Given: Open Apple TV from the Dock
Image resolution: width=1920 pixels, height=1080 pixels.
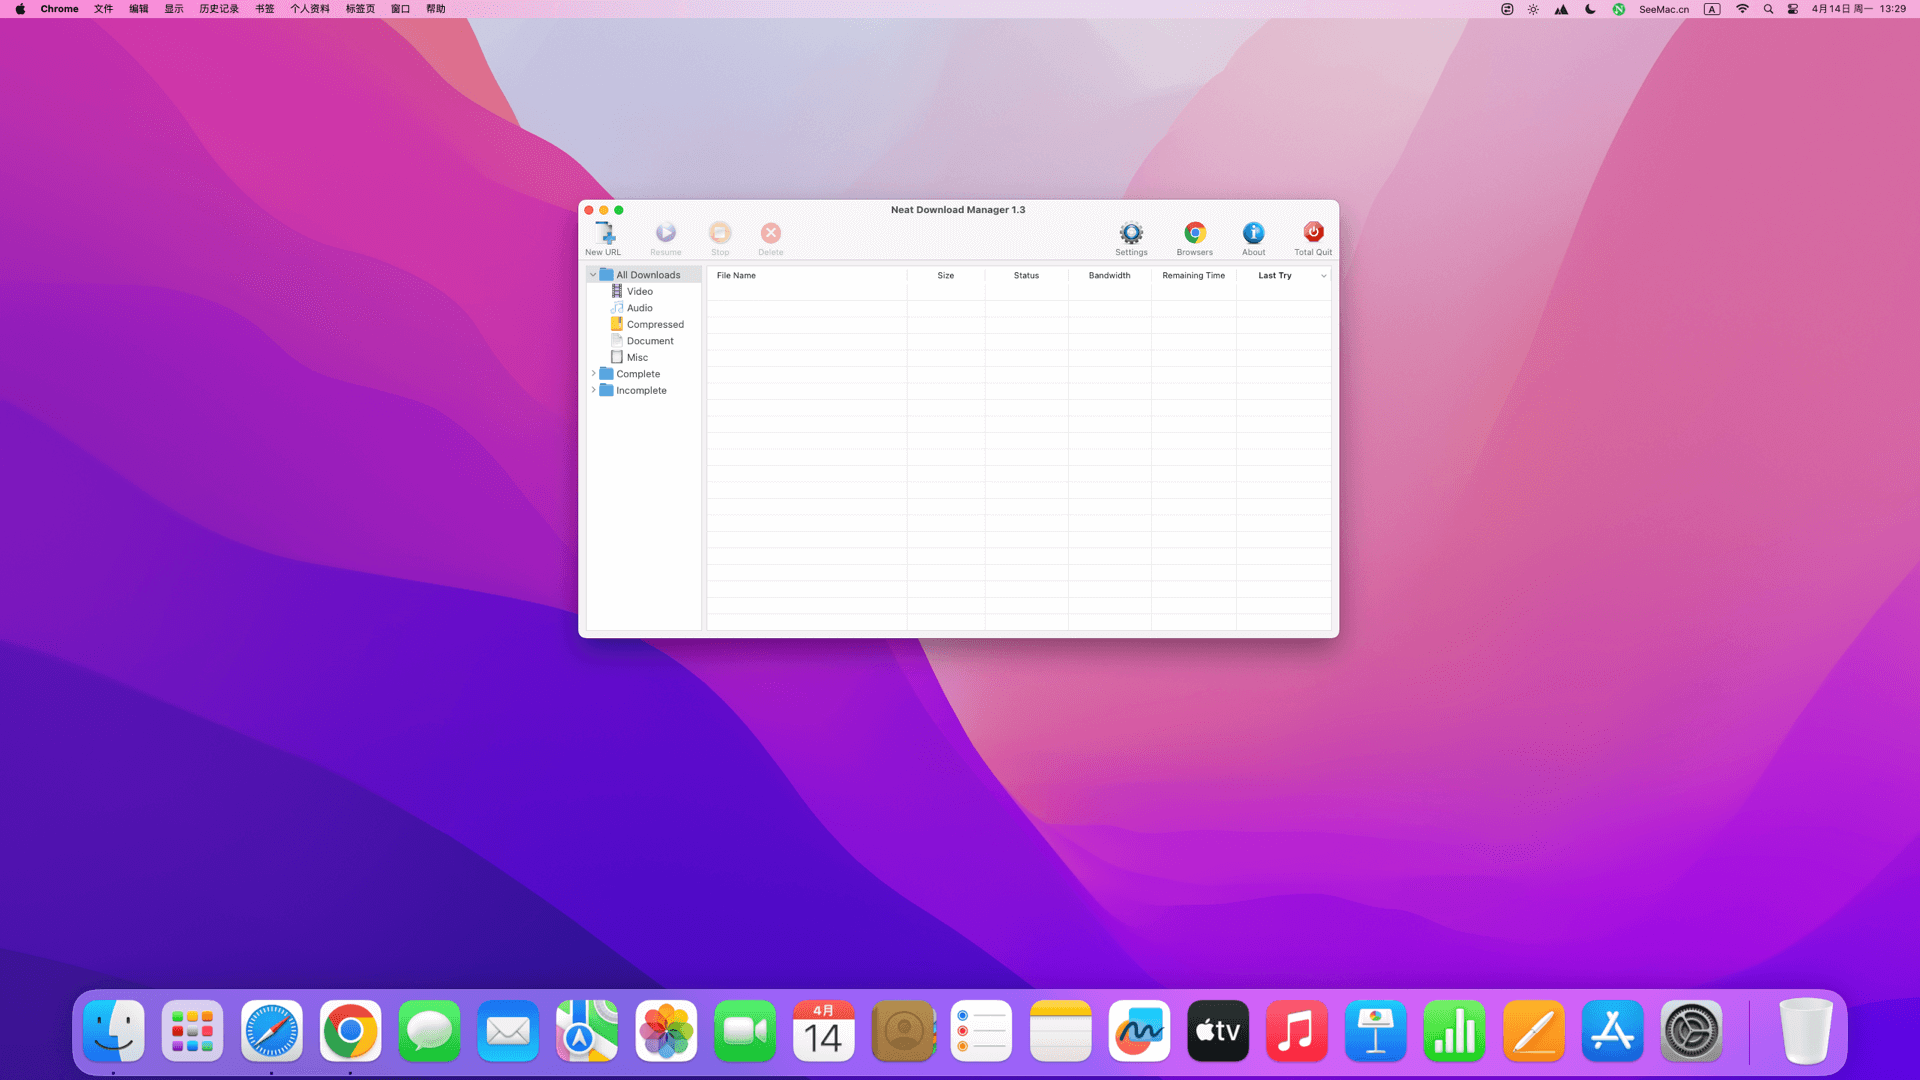Looking at the screenshot, I should pos(1218,1031).
